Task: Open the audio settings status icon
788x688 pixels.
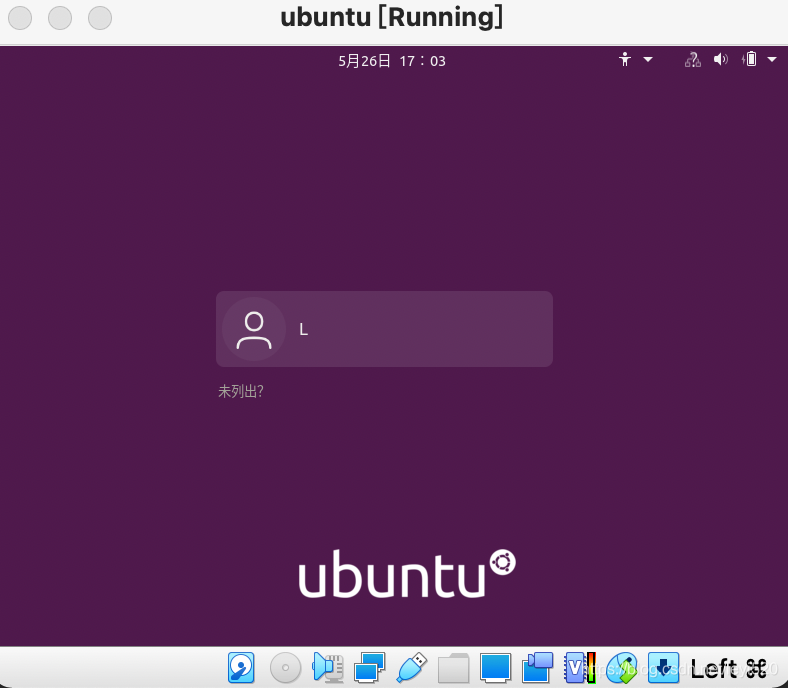Action: [328, 667]
